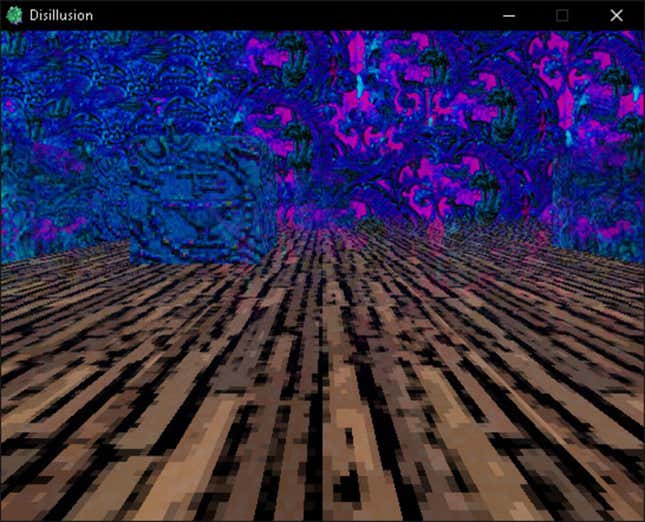The height and width of the screenshot is (522, 645).
Task: Click the blue carved face block
Action: pyautogui.click(x=202, y=200)
